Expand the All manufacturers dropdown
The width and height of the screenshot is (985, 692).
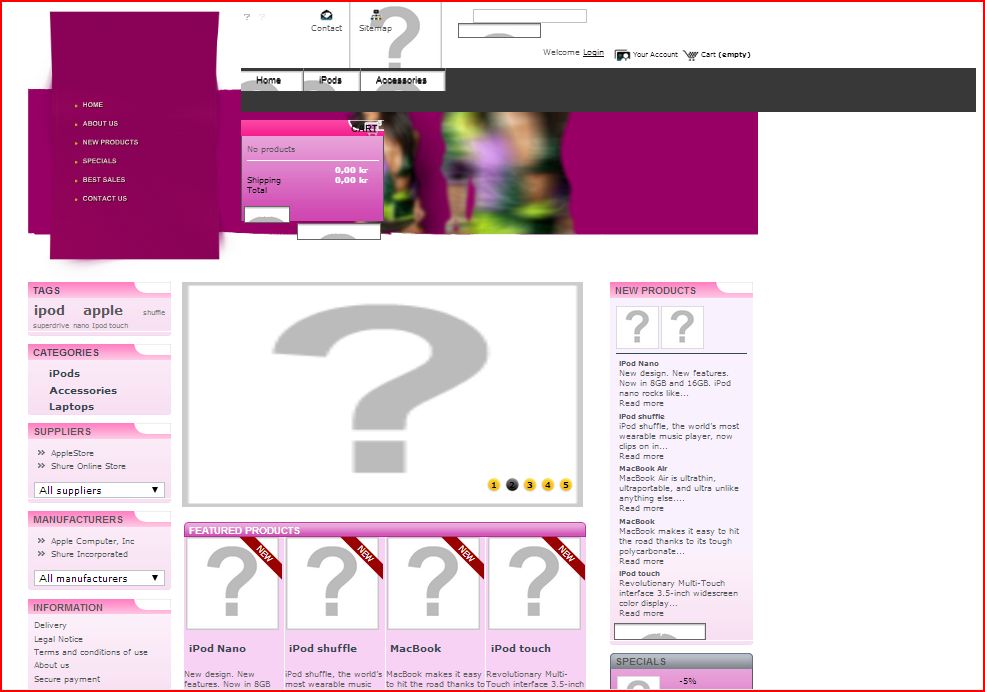coord(99,578)
